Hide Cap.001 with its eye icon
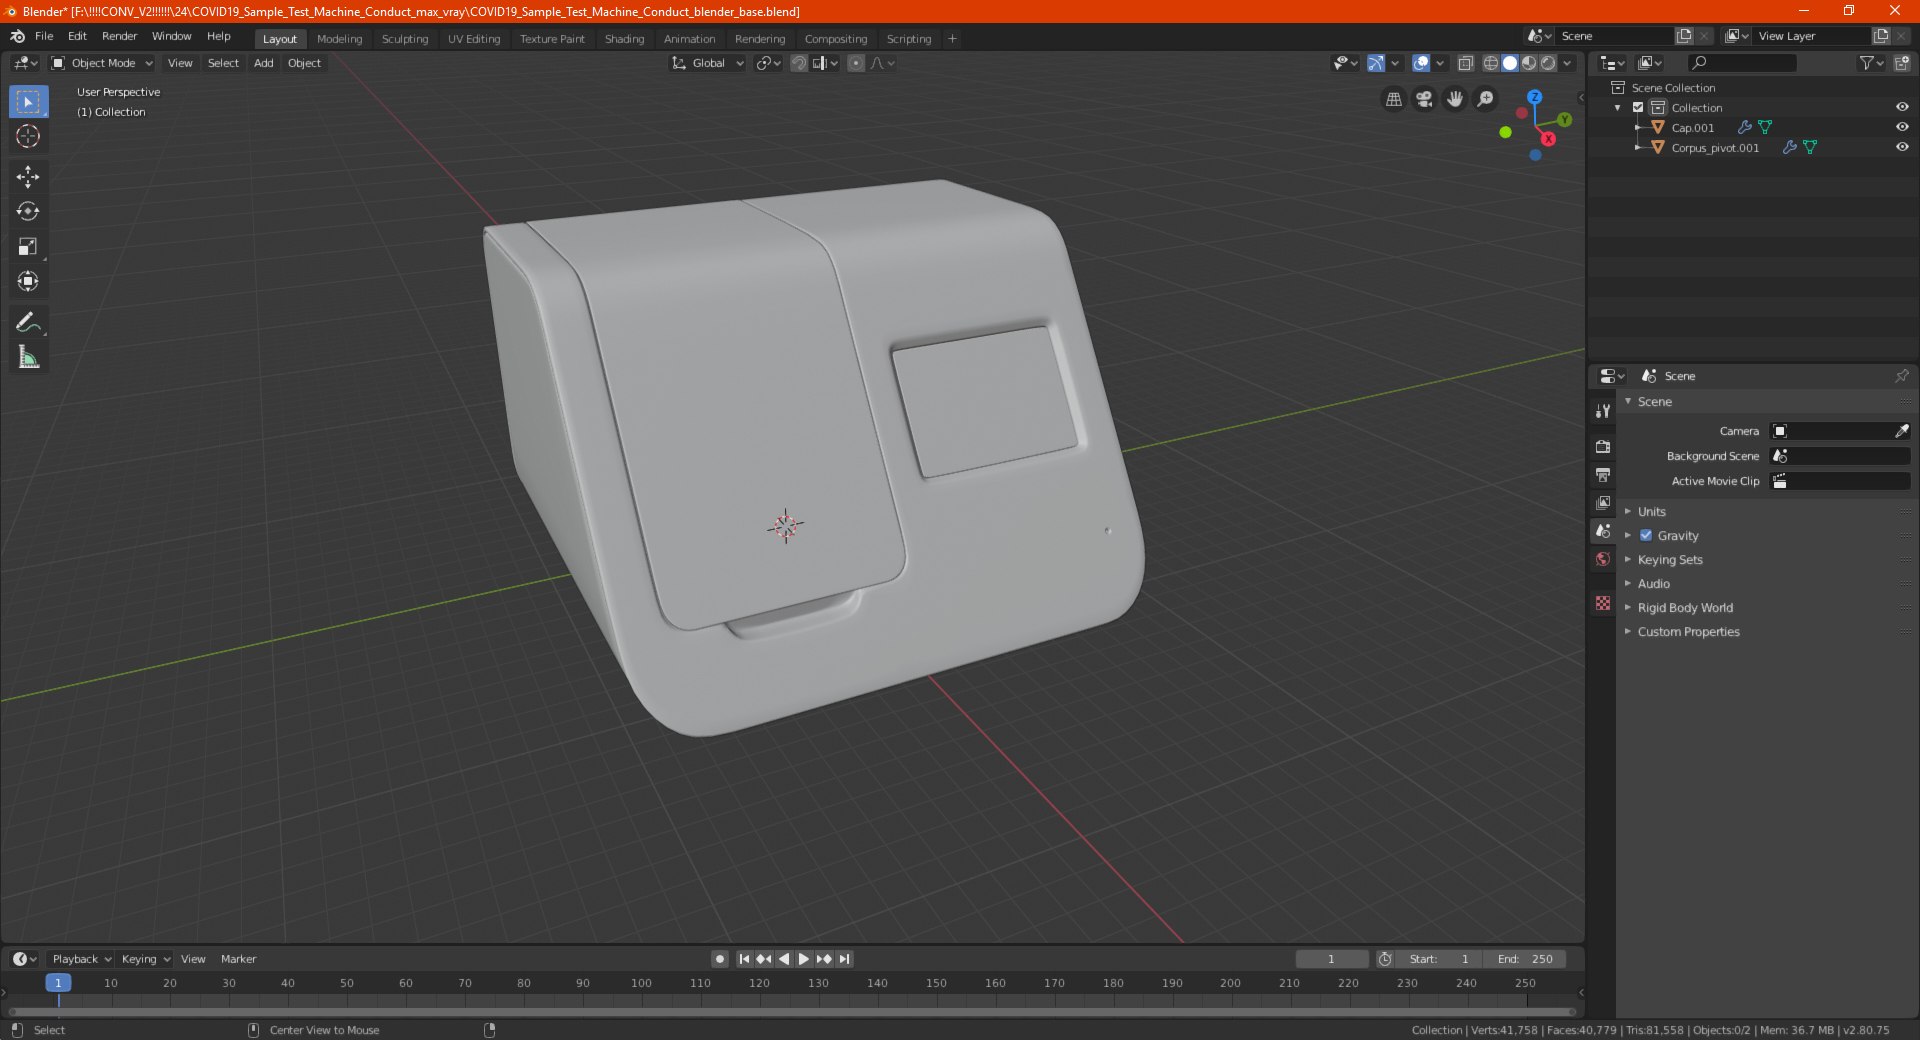The height and width of the screenshot is (1040, 1920). coord(1902,127)
